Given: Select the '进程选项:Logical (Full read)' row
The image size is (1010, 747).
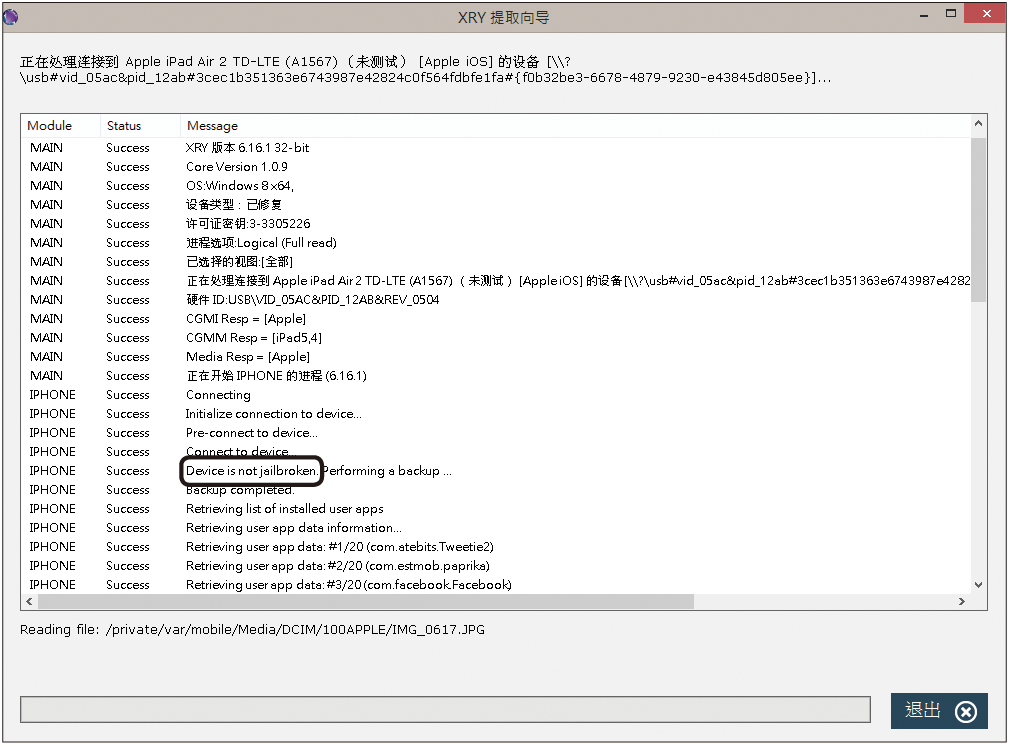Looking at the screenshot, I should (496, 243).
